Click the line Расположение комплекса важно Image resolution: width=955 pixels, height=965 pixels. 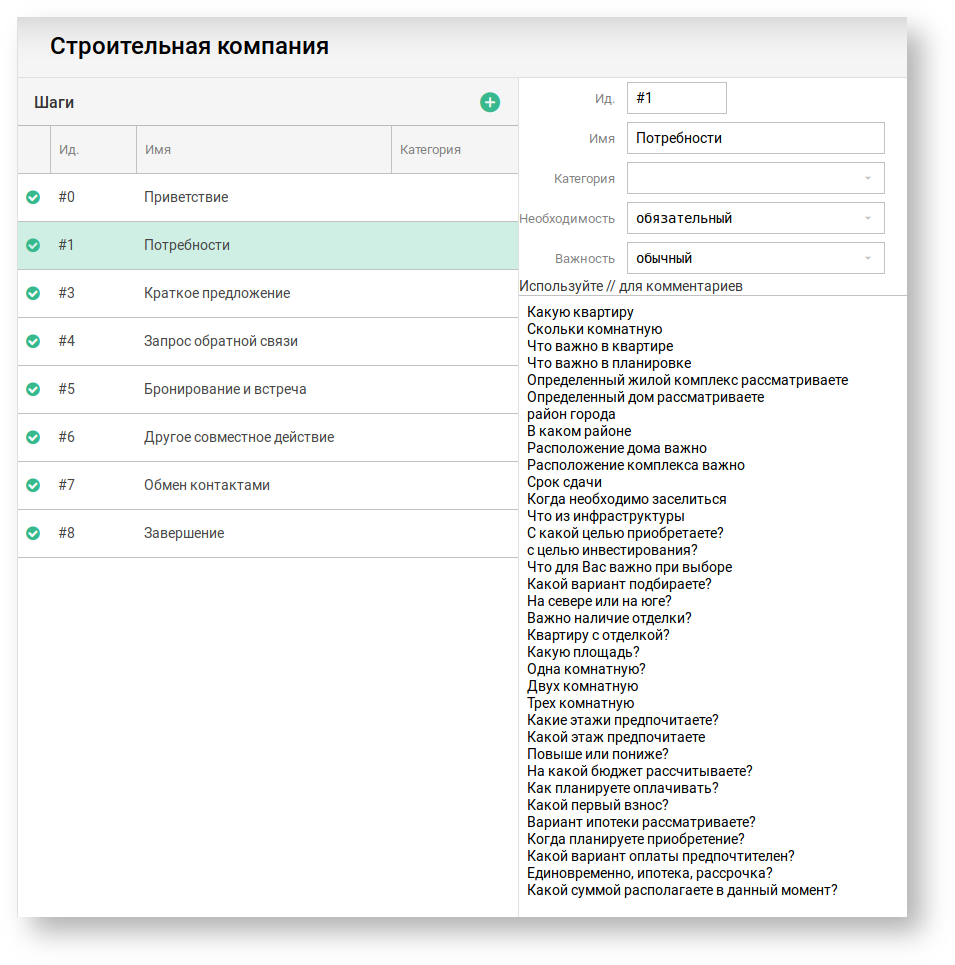click(636, 465)
